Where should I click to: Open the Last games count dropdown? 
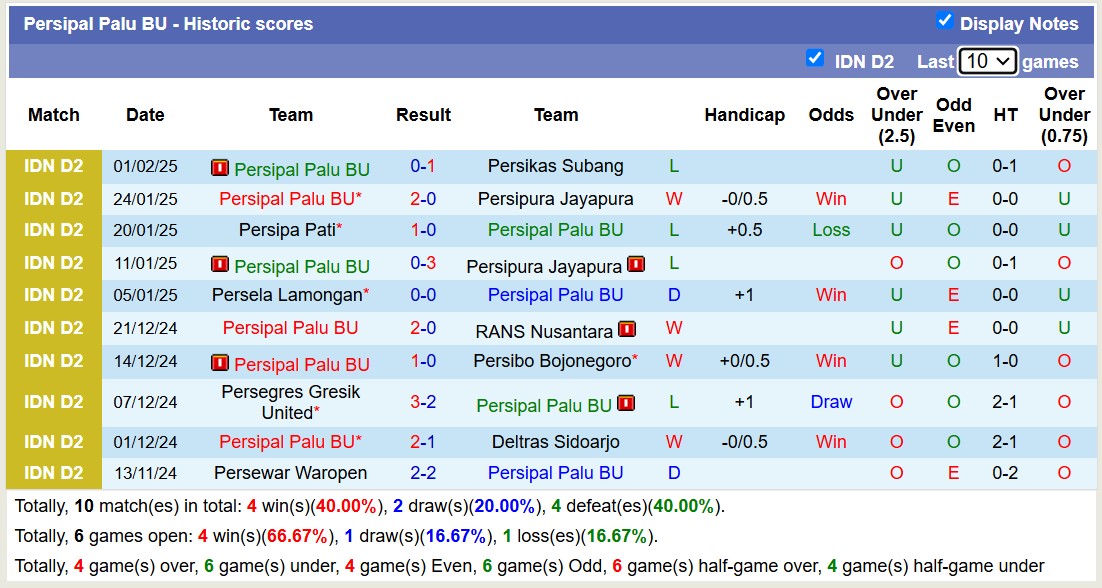[x=987, y=61]
